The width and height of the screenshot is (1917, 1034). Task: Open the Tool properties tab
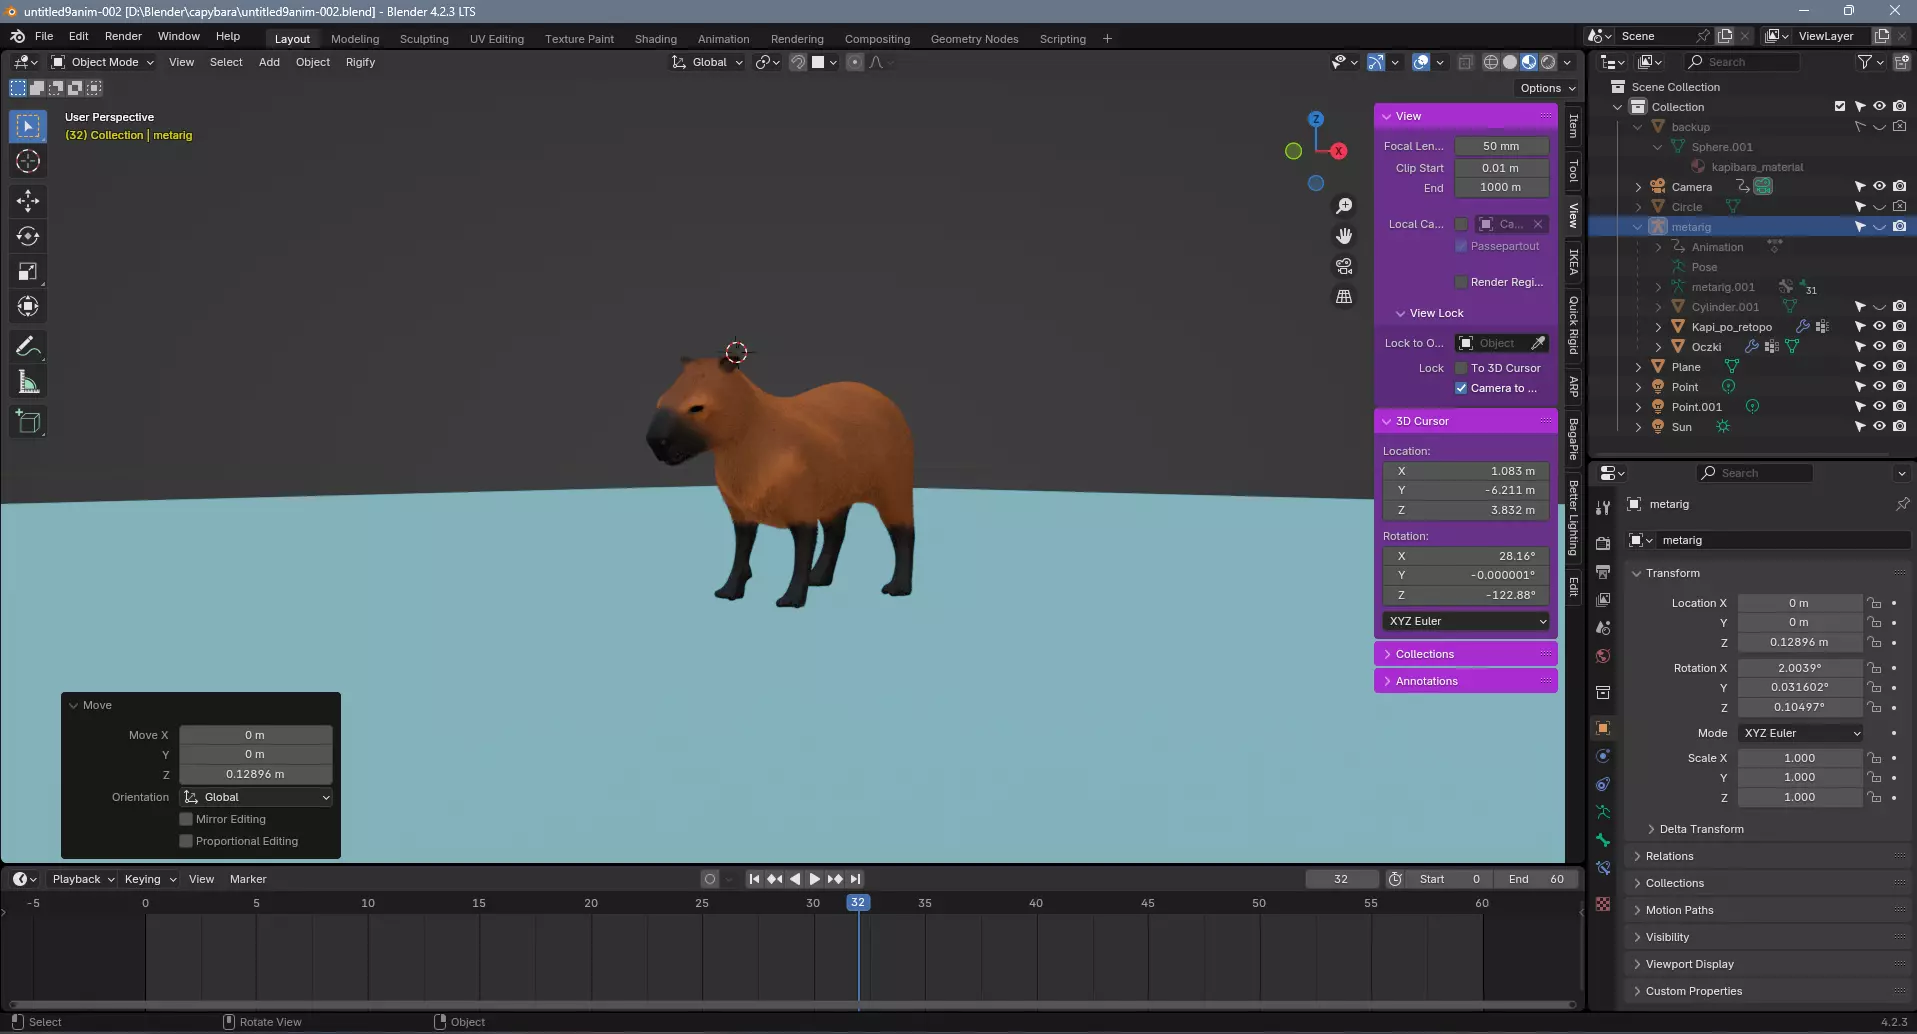pyautogui.click(x=1603, y=508)
